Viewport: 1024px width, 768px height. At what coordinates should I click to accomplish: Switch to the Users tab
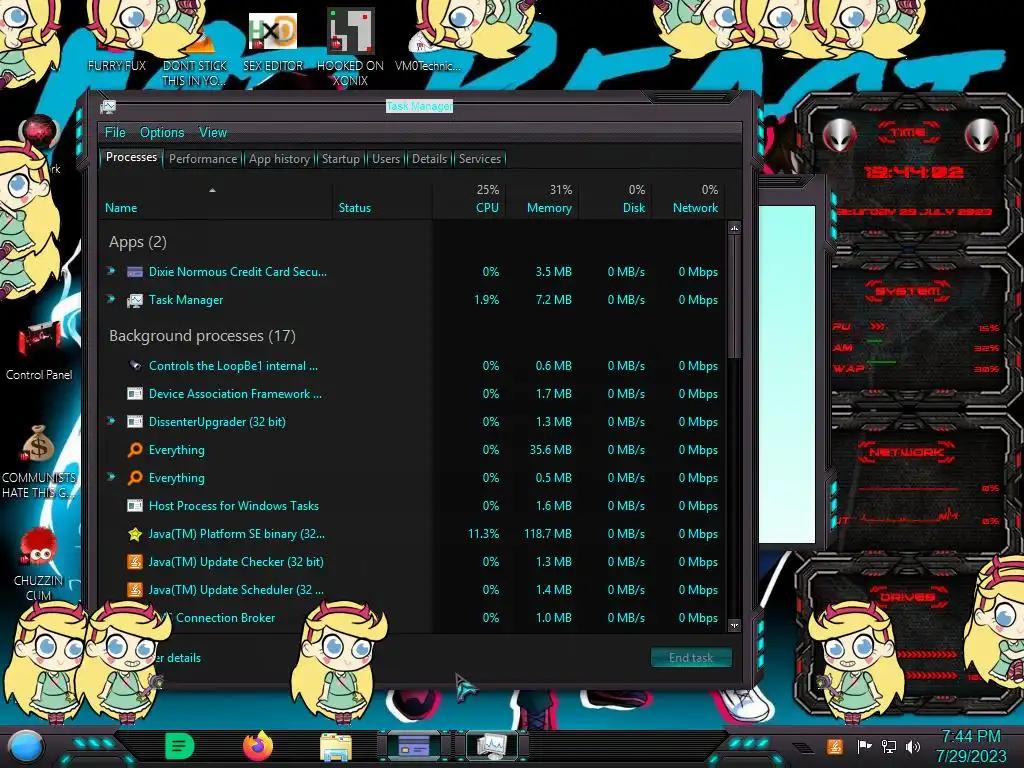(x=386, y=159)
